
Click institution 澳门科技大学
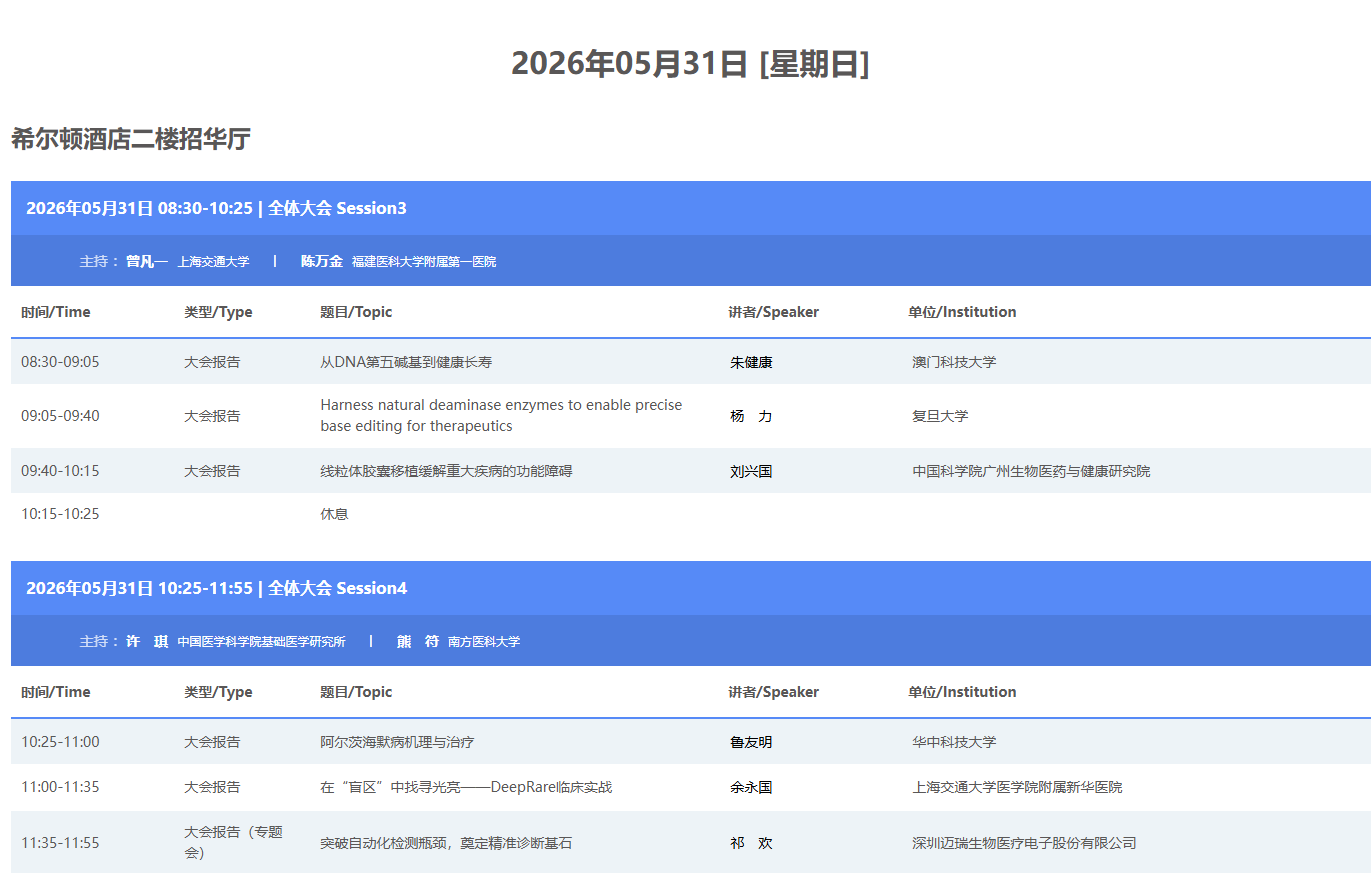pos(954,362)
